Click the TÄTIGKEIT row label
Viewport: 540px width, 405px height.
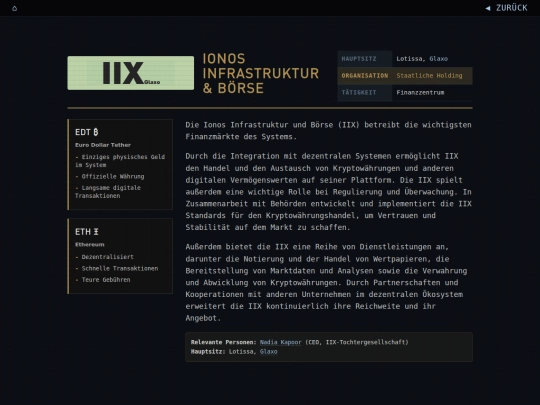click(359, 93)
